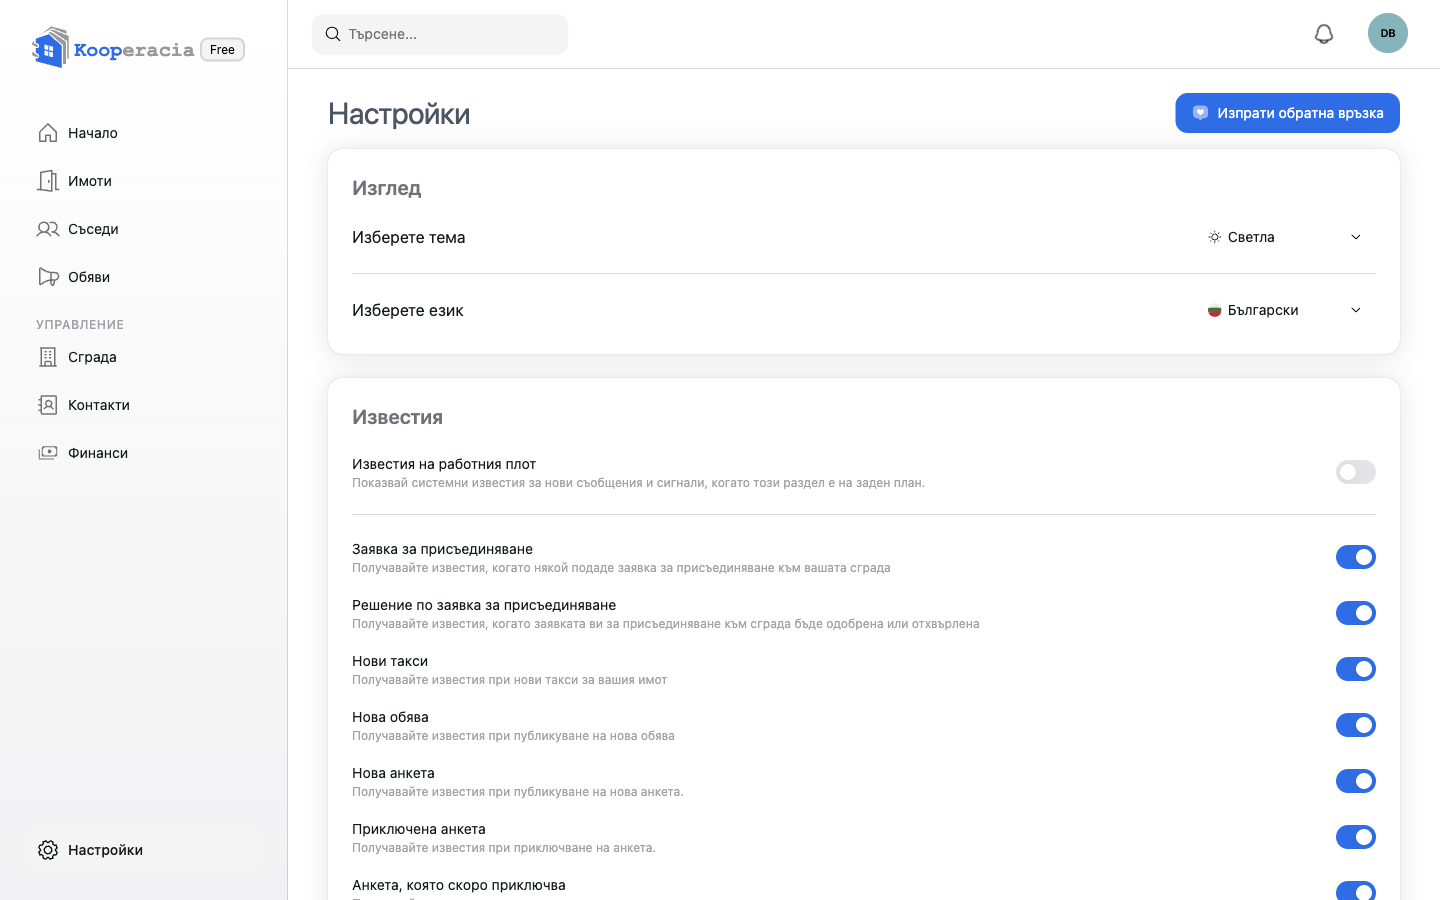Click the Нова анкета setting label
1440x900 pixels.
tap(393, 773)
